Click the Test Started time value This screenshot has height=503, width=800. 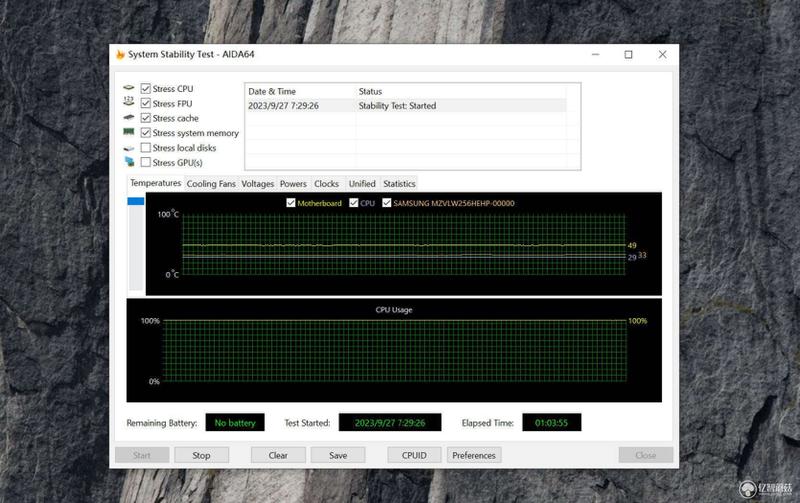(x=390, y=422)
